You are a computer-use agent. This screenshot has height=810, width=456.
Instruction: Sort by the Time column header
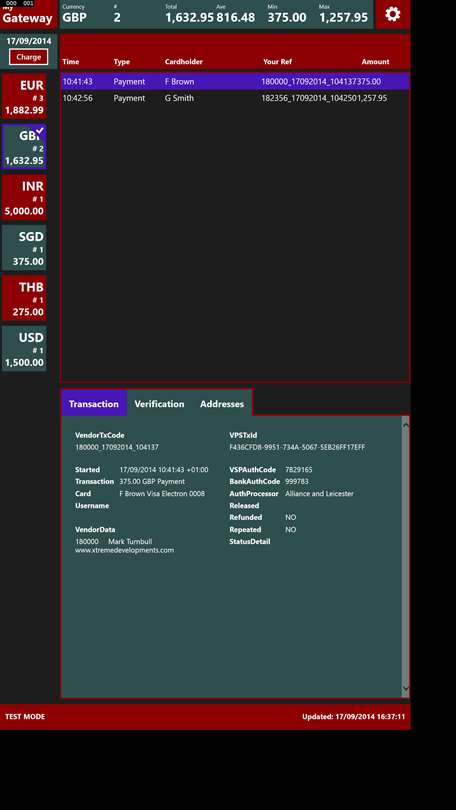71,61
